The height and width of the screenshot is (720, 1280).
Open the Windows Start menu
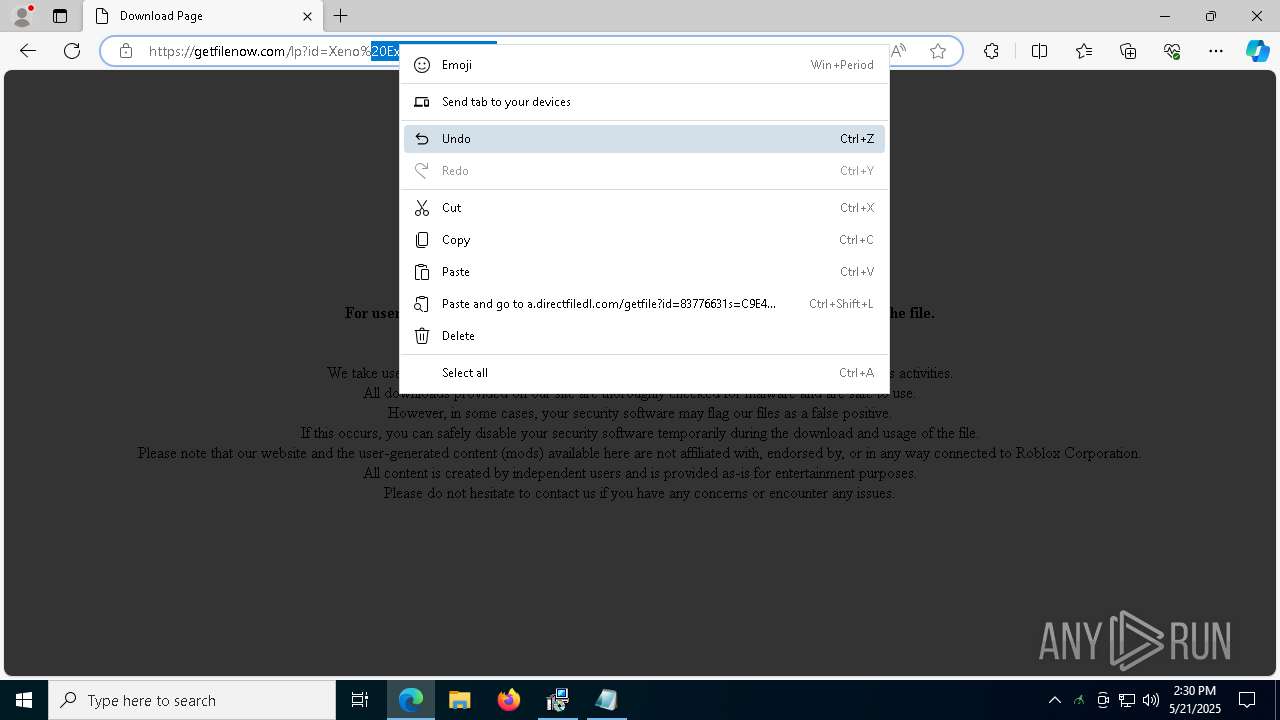[x=24, y=700]
